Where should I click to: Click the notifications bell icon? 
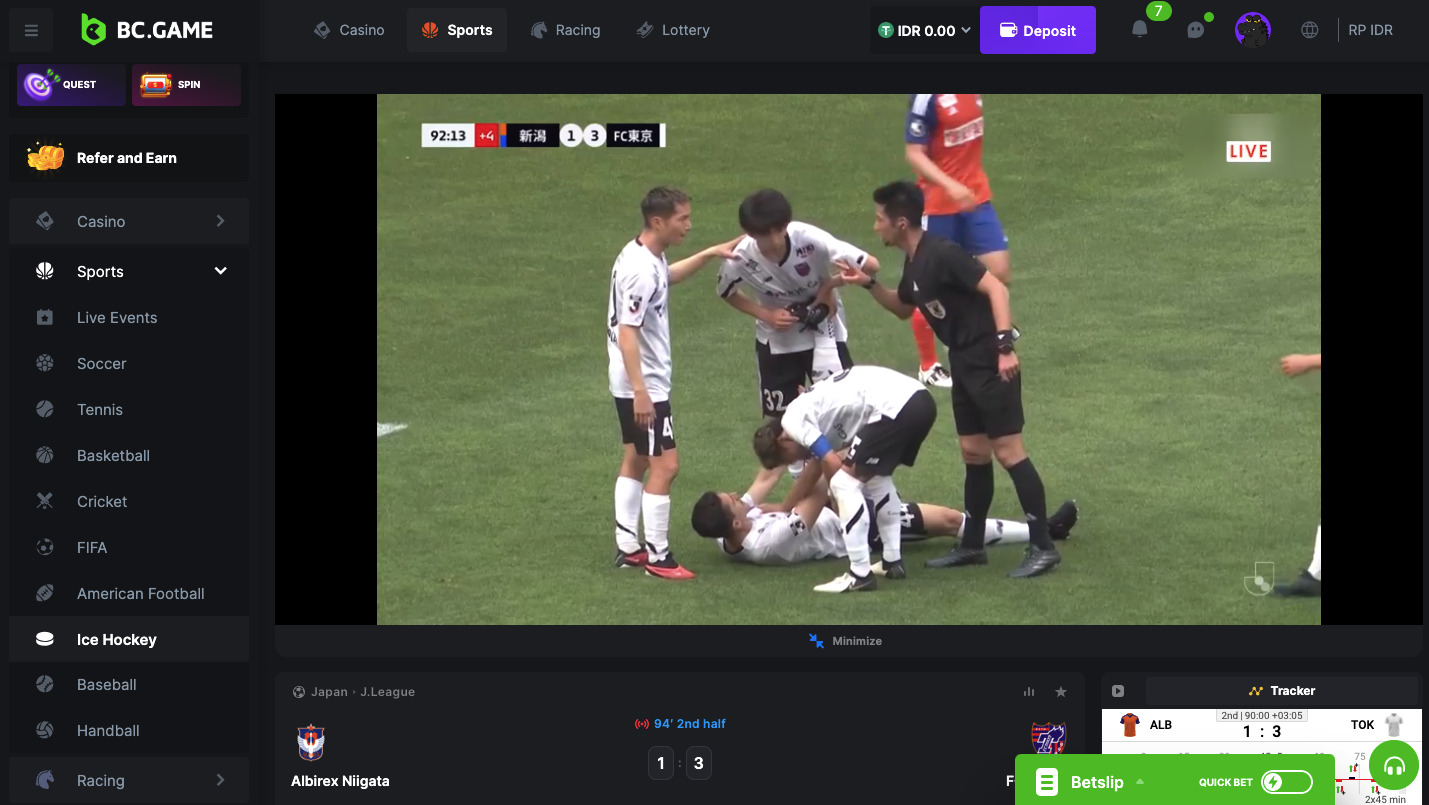click(1139, 30)
